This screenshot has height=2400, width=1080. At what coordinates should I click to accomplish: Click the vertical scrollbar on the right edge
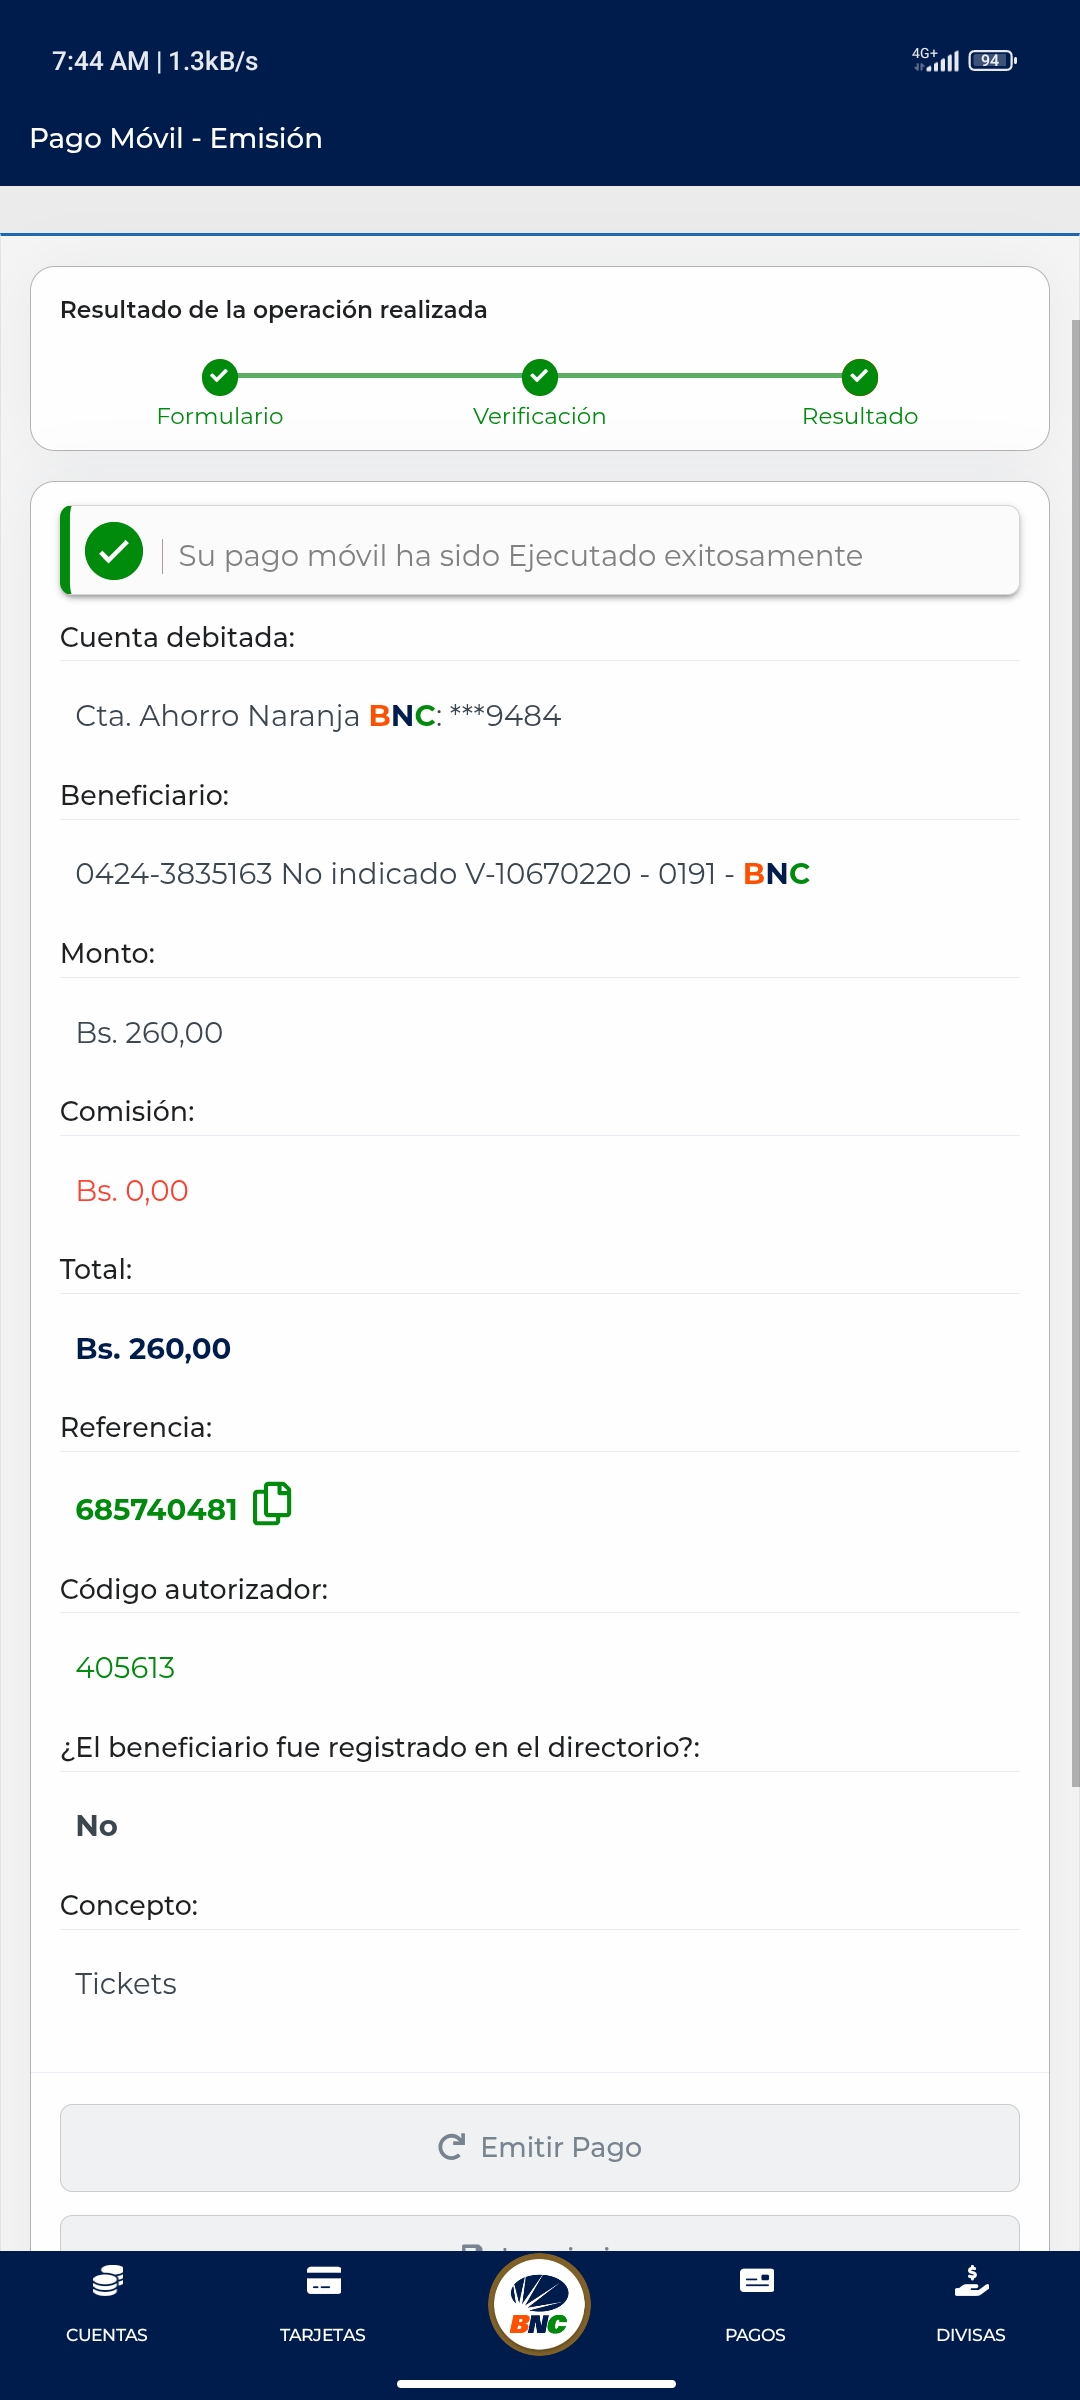tap(1075, 1050)
